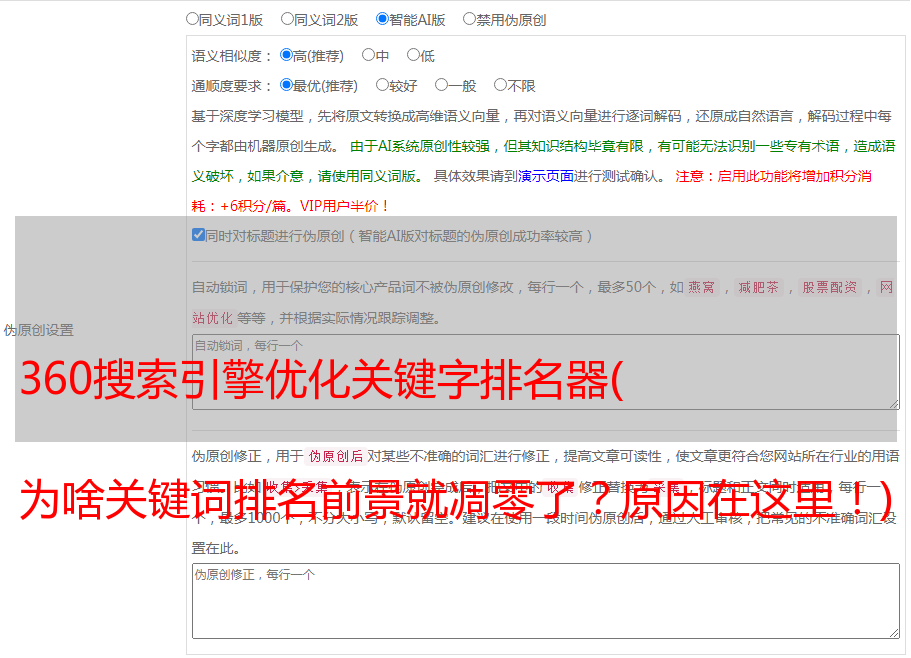Set 语义相似度 to 低
911x658 pixels.
pos(413,55)
